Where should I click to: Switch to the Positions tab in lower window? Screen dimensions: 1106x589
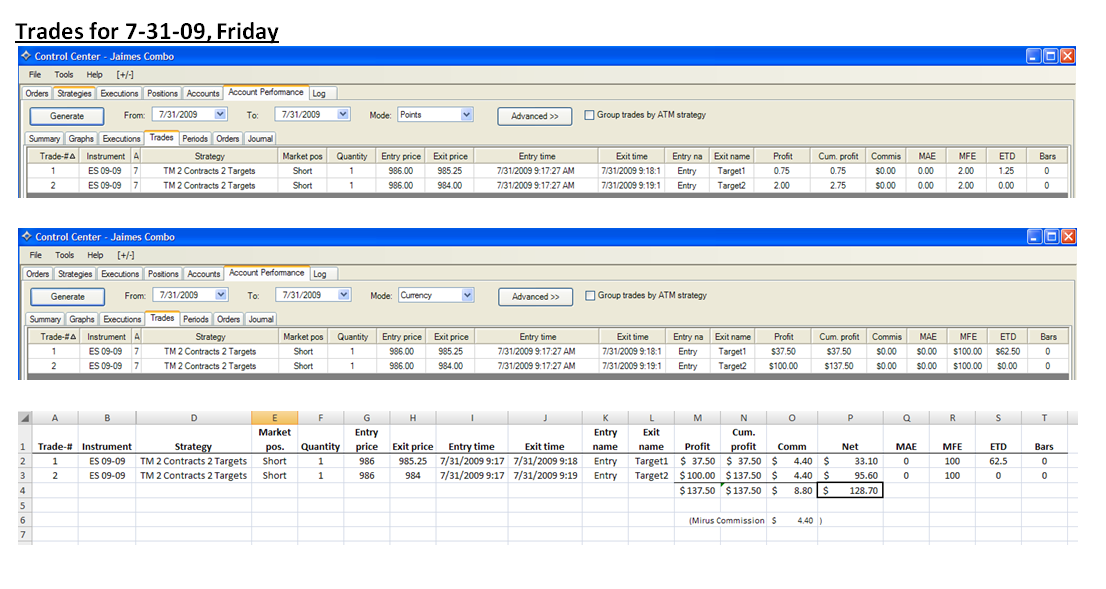pos(163,274)
